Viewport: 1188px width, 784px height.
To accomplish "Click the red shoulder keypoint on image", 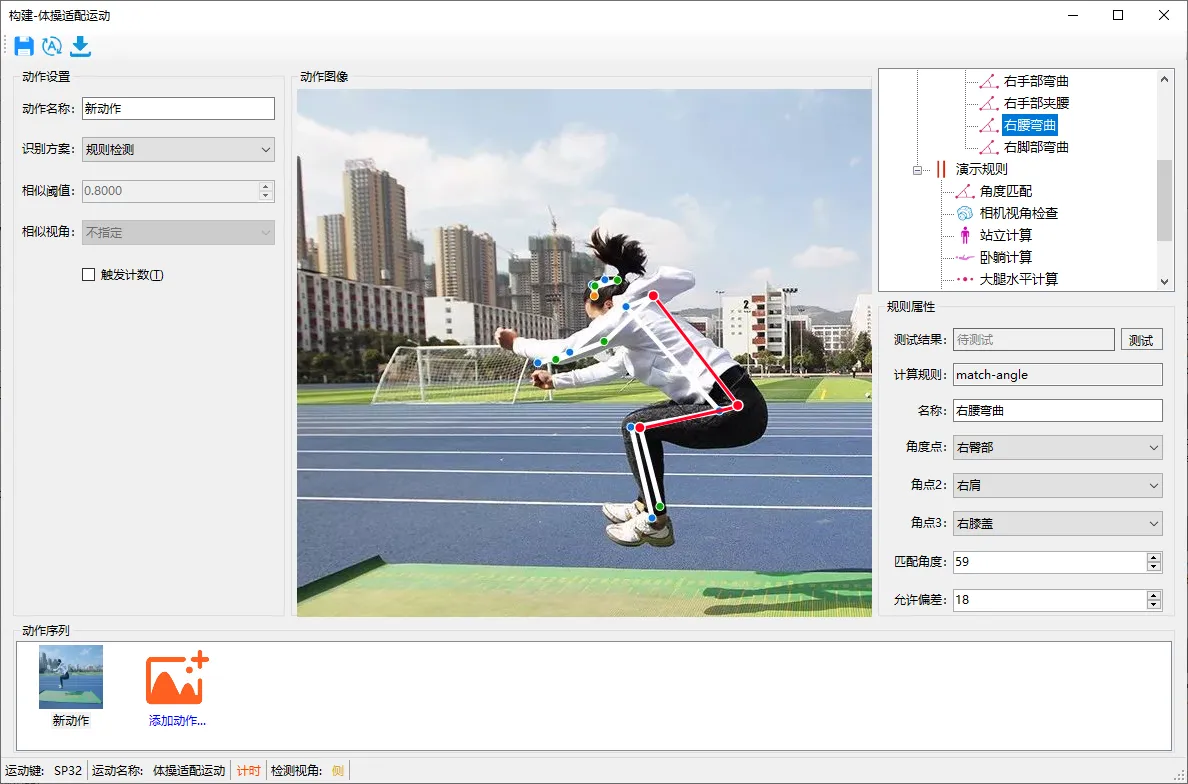I will (653, 295).
